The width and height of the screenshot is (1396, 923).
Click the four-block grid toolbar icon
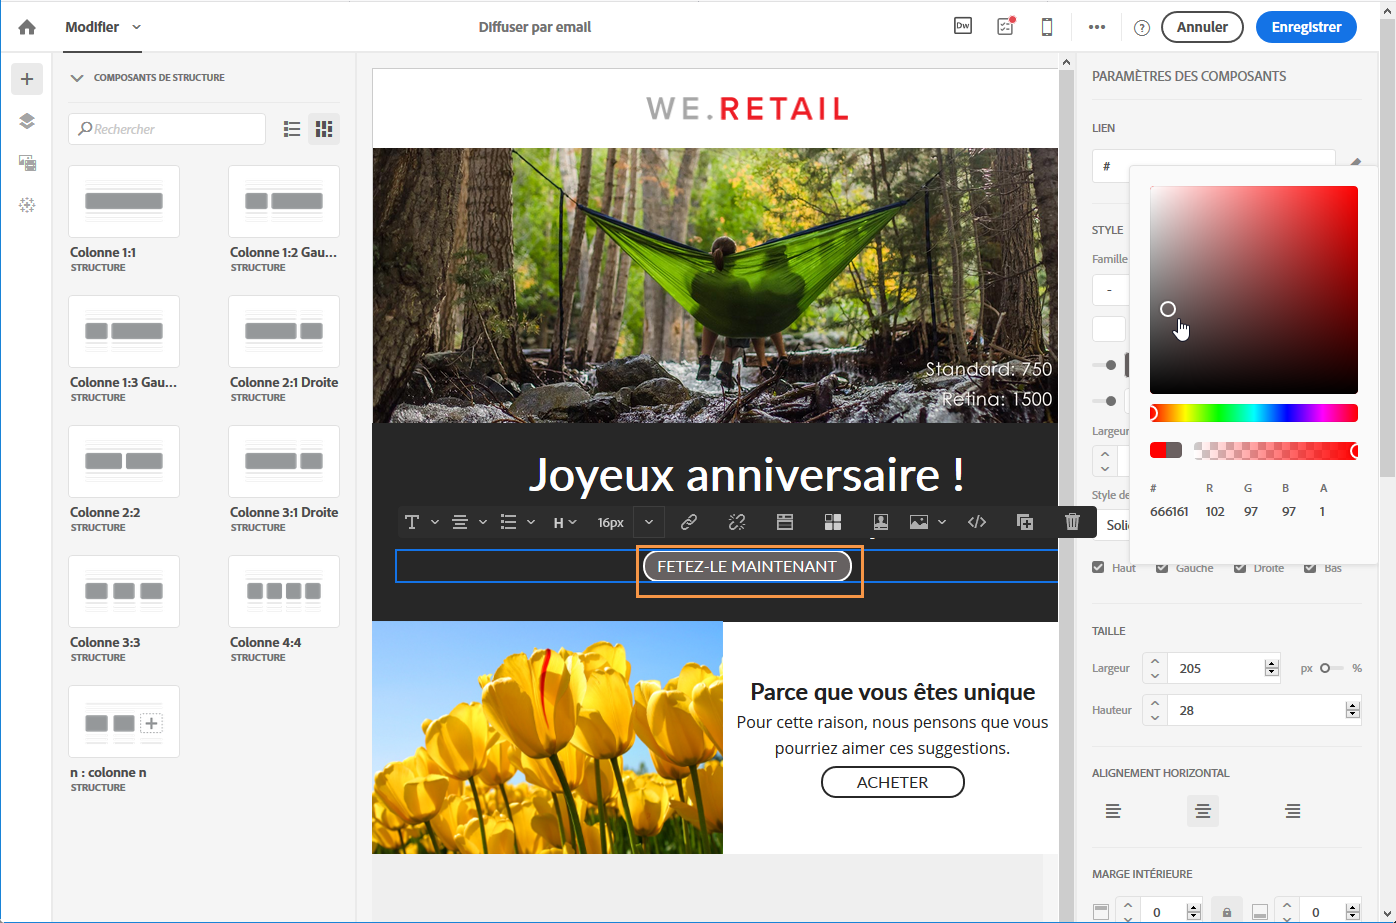833,522
